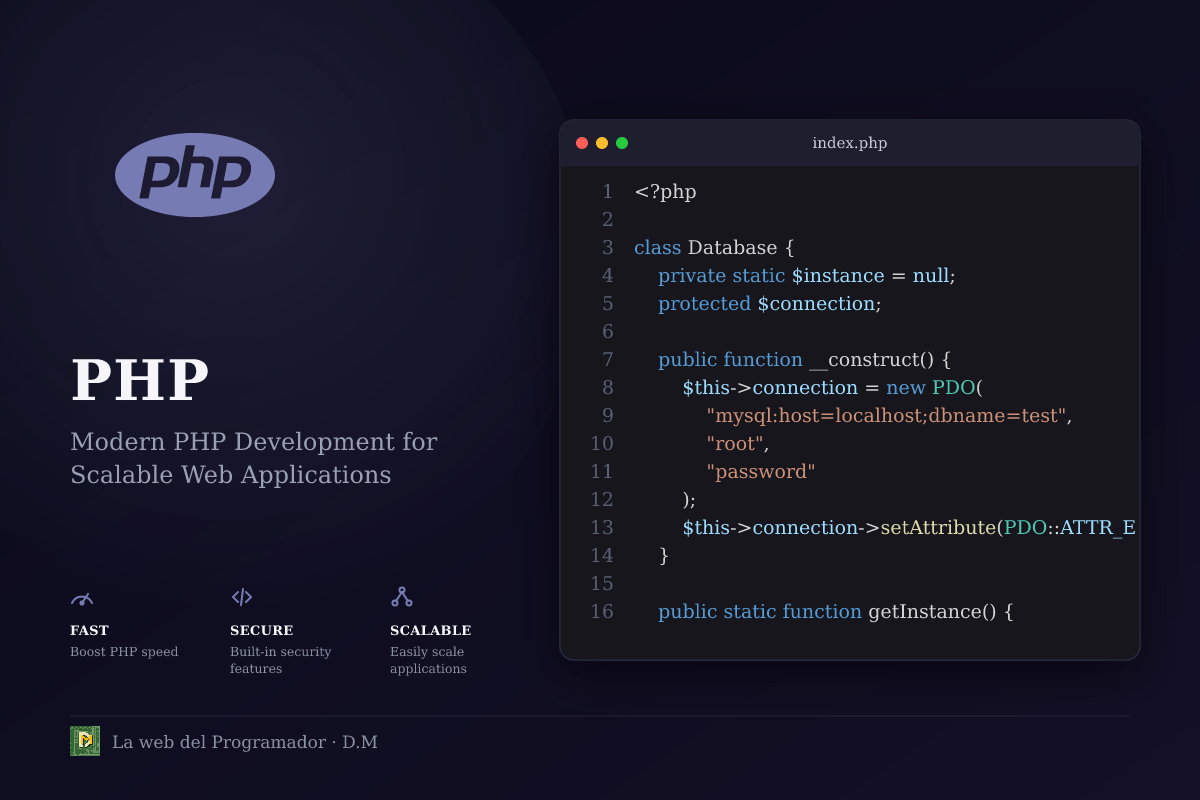Click line number 6 in the gutter

coord(607,332)
